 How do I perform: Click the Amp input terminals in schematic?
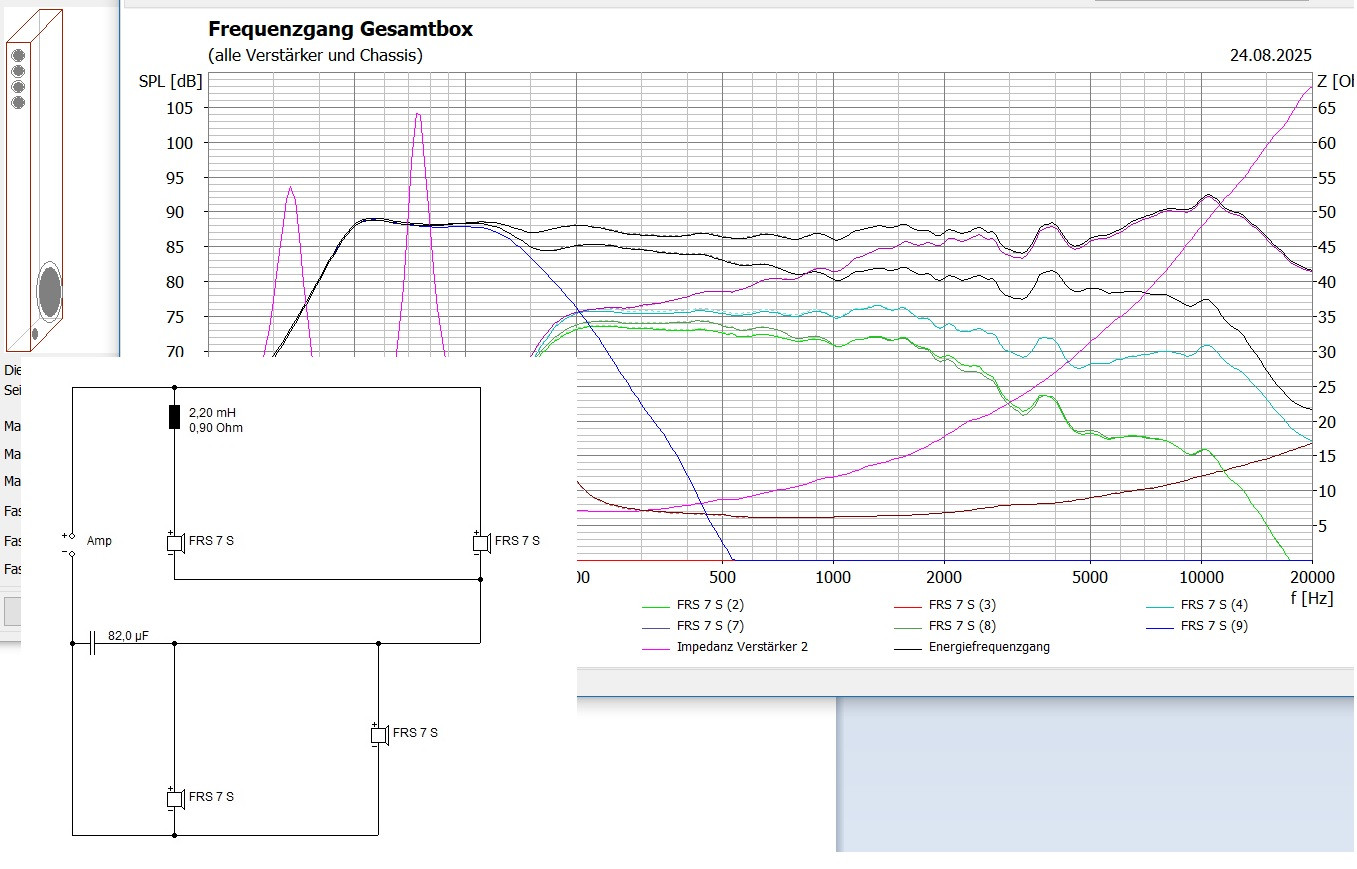pos(69,544)
